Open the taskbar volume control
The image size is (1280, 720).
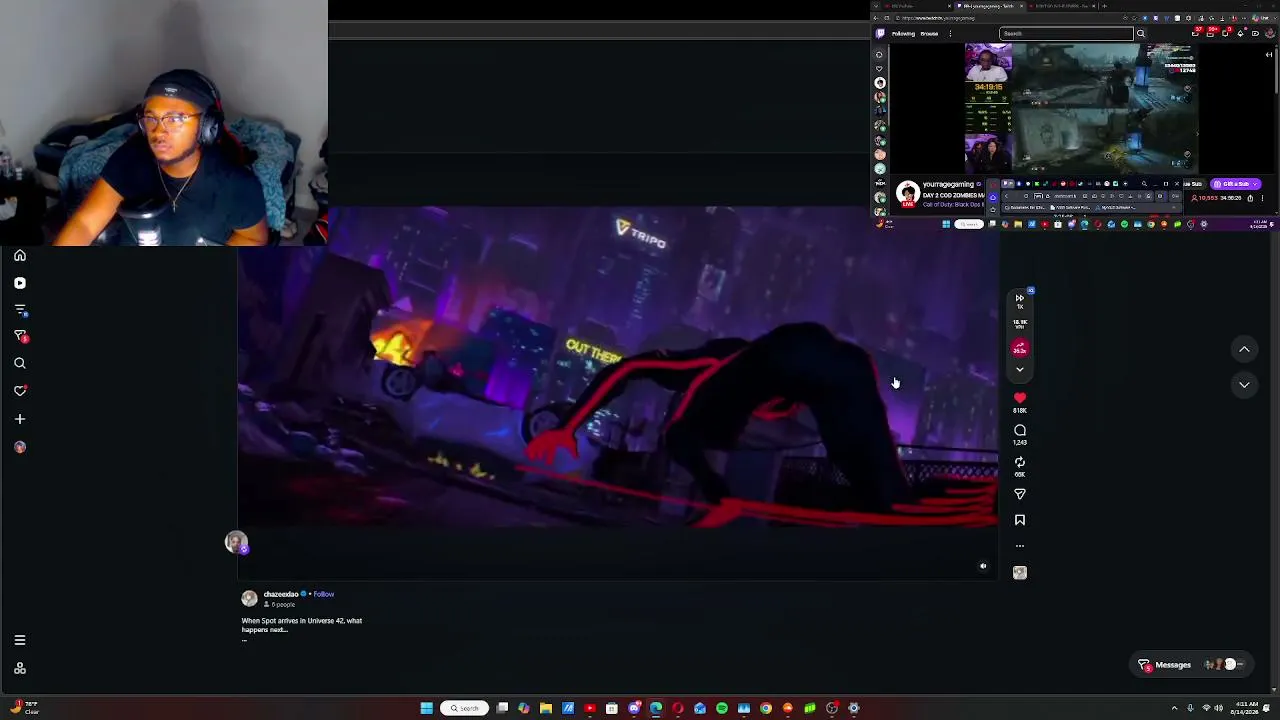[x=1219, y=708]
